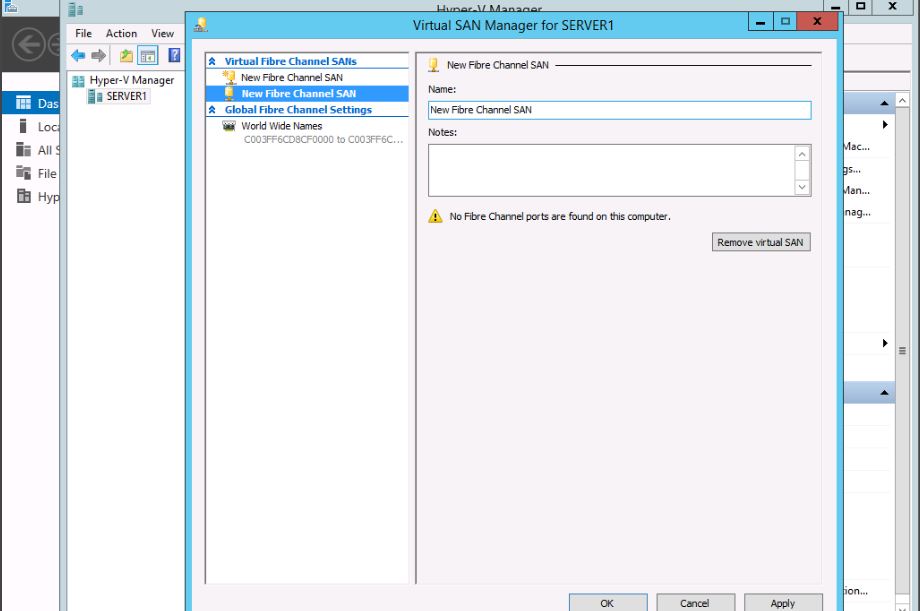Click the OK button
The height and width of the screenshot is (611, 920).
pyautogui.click(x=608, y=603)
